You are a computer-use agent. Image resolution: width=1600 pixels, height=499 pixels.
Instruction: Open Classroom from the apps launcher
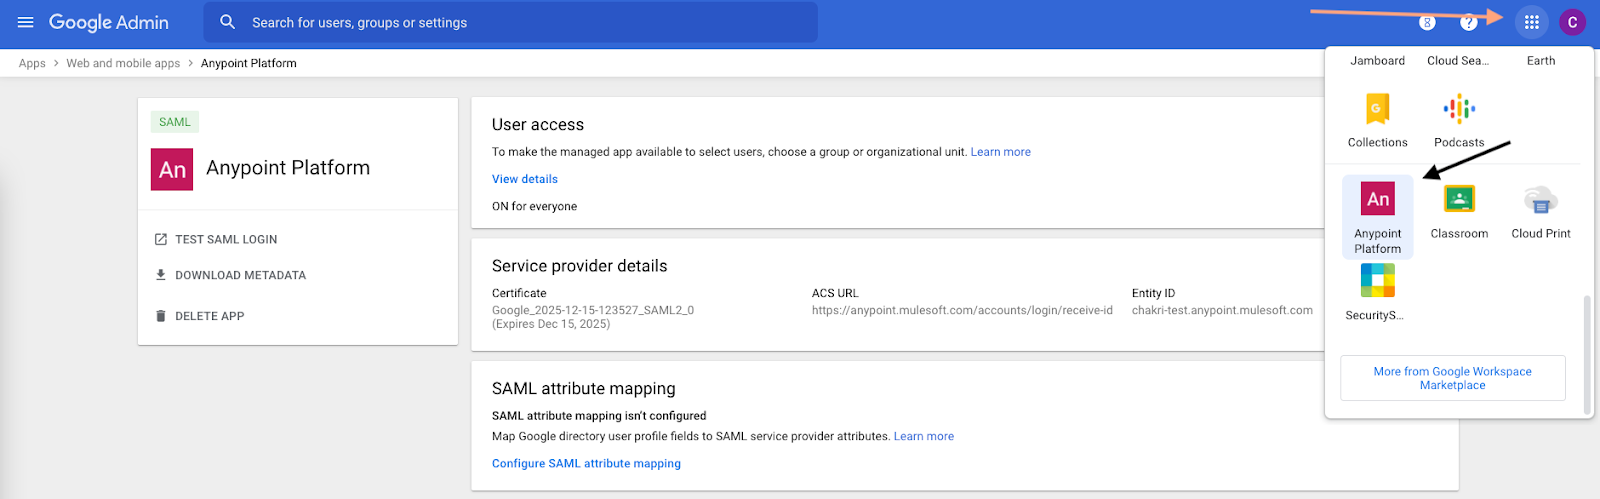coord(1459,210)
